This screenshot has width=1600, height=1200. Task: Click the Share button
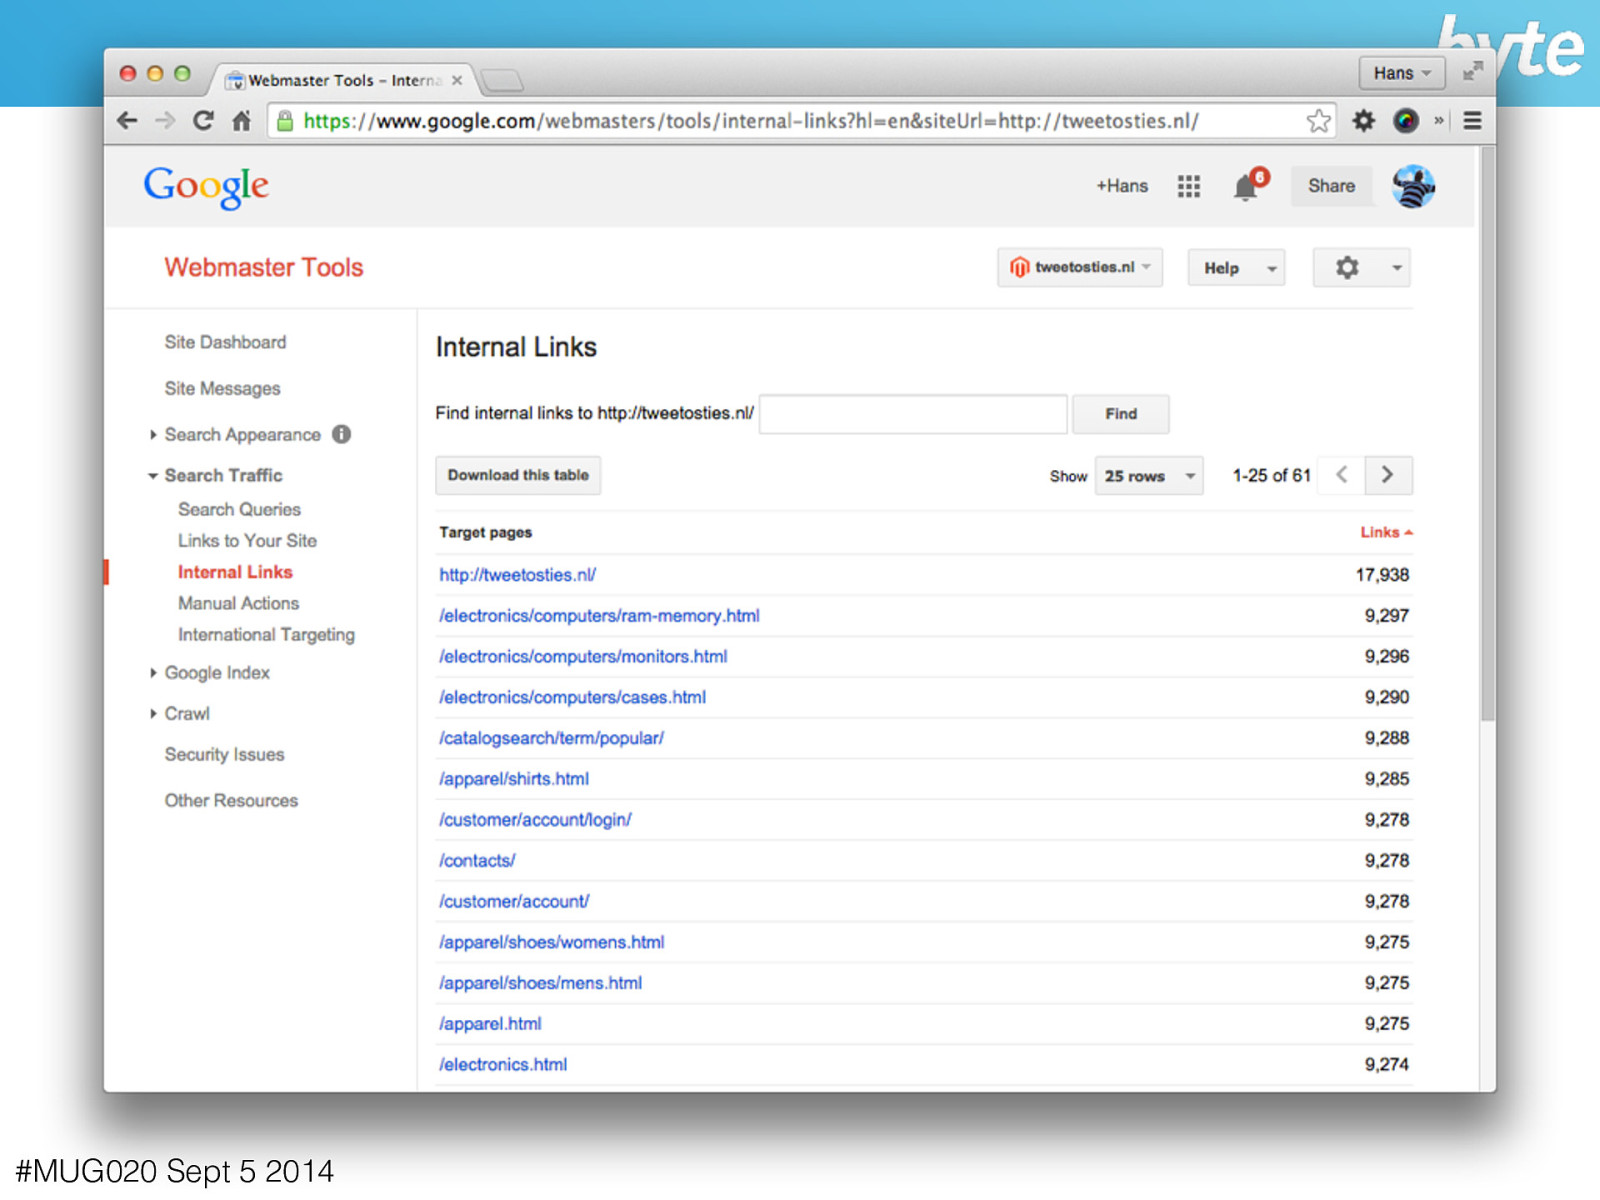click(x=1332, y=186)
